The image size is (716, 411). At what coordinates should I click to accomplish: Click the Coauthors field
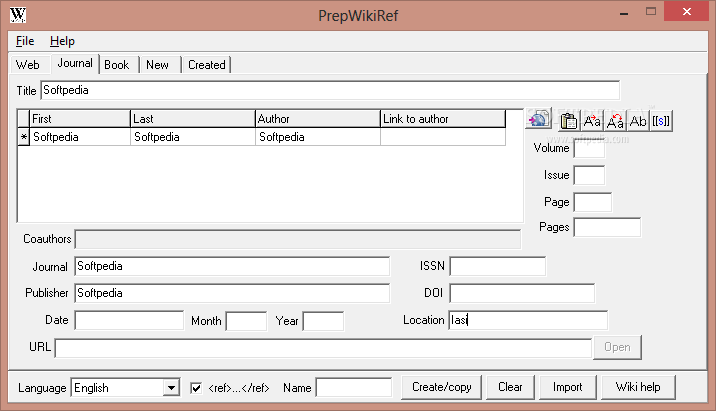[298, 239]
